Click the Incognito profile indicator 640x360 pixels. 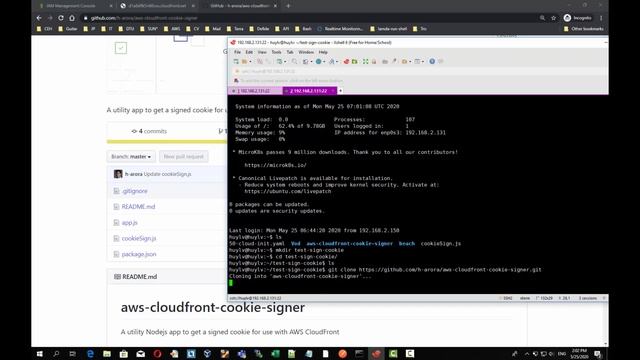tap(577, 18)
